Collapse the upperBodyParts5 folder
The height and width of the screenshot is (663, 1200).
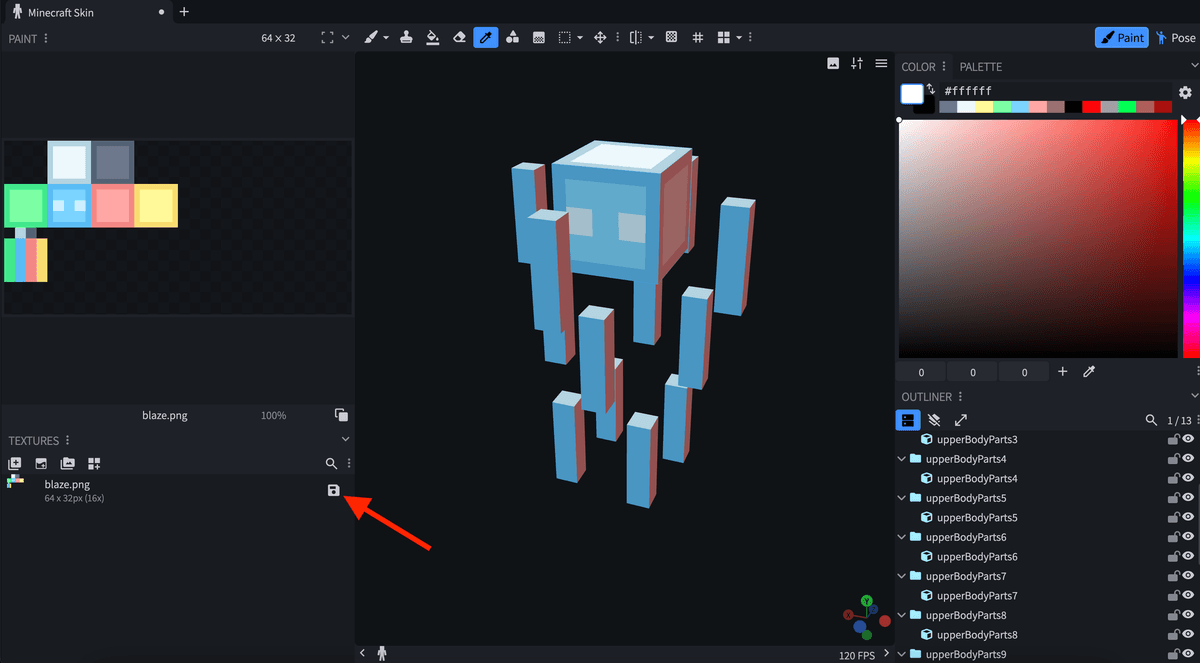pos(901,497)
